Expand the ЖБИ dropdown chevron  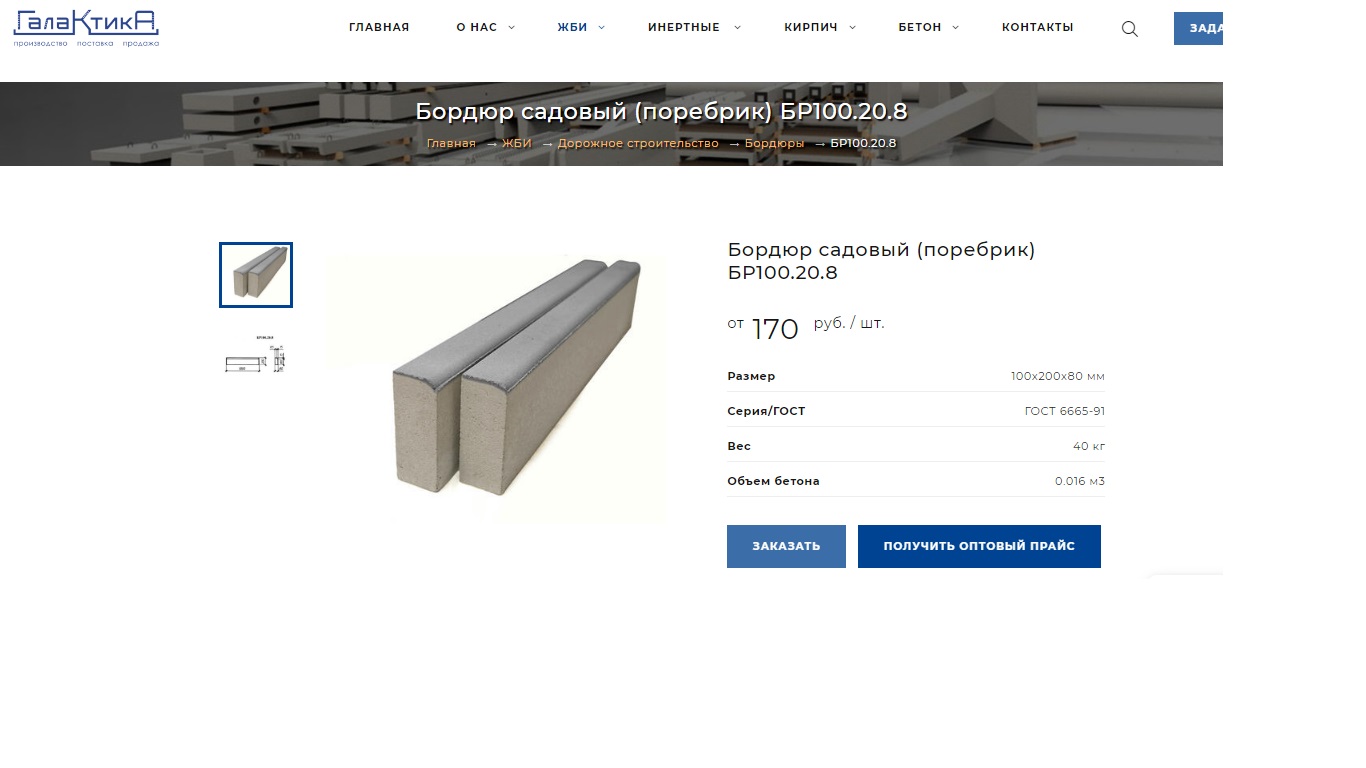tap(602, 28)
